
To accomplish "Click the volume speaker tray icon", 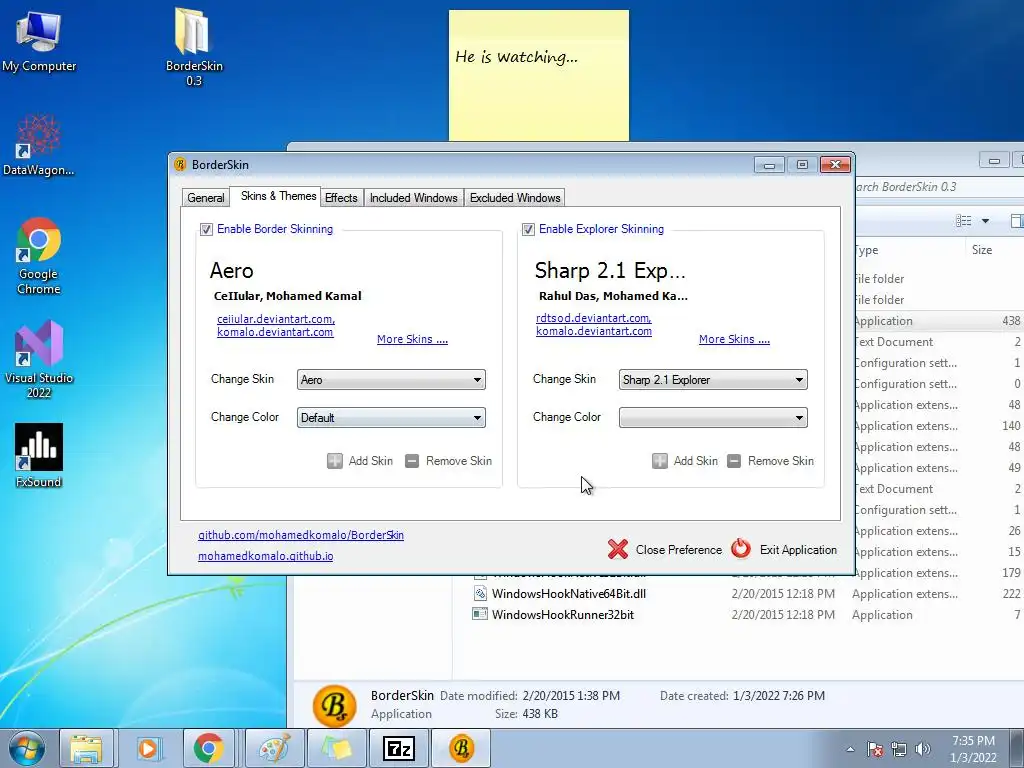I will tap(922, 749).
